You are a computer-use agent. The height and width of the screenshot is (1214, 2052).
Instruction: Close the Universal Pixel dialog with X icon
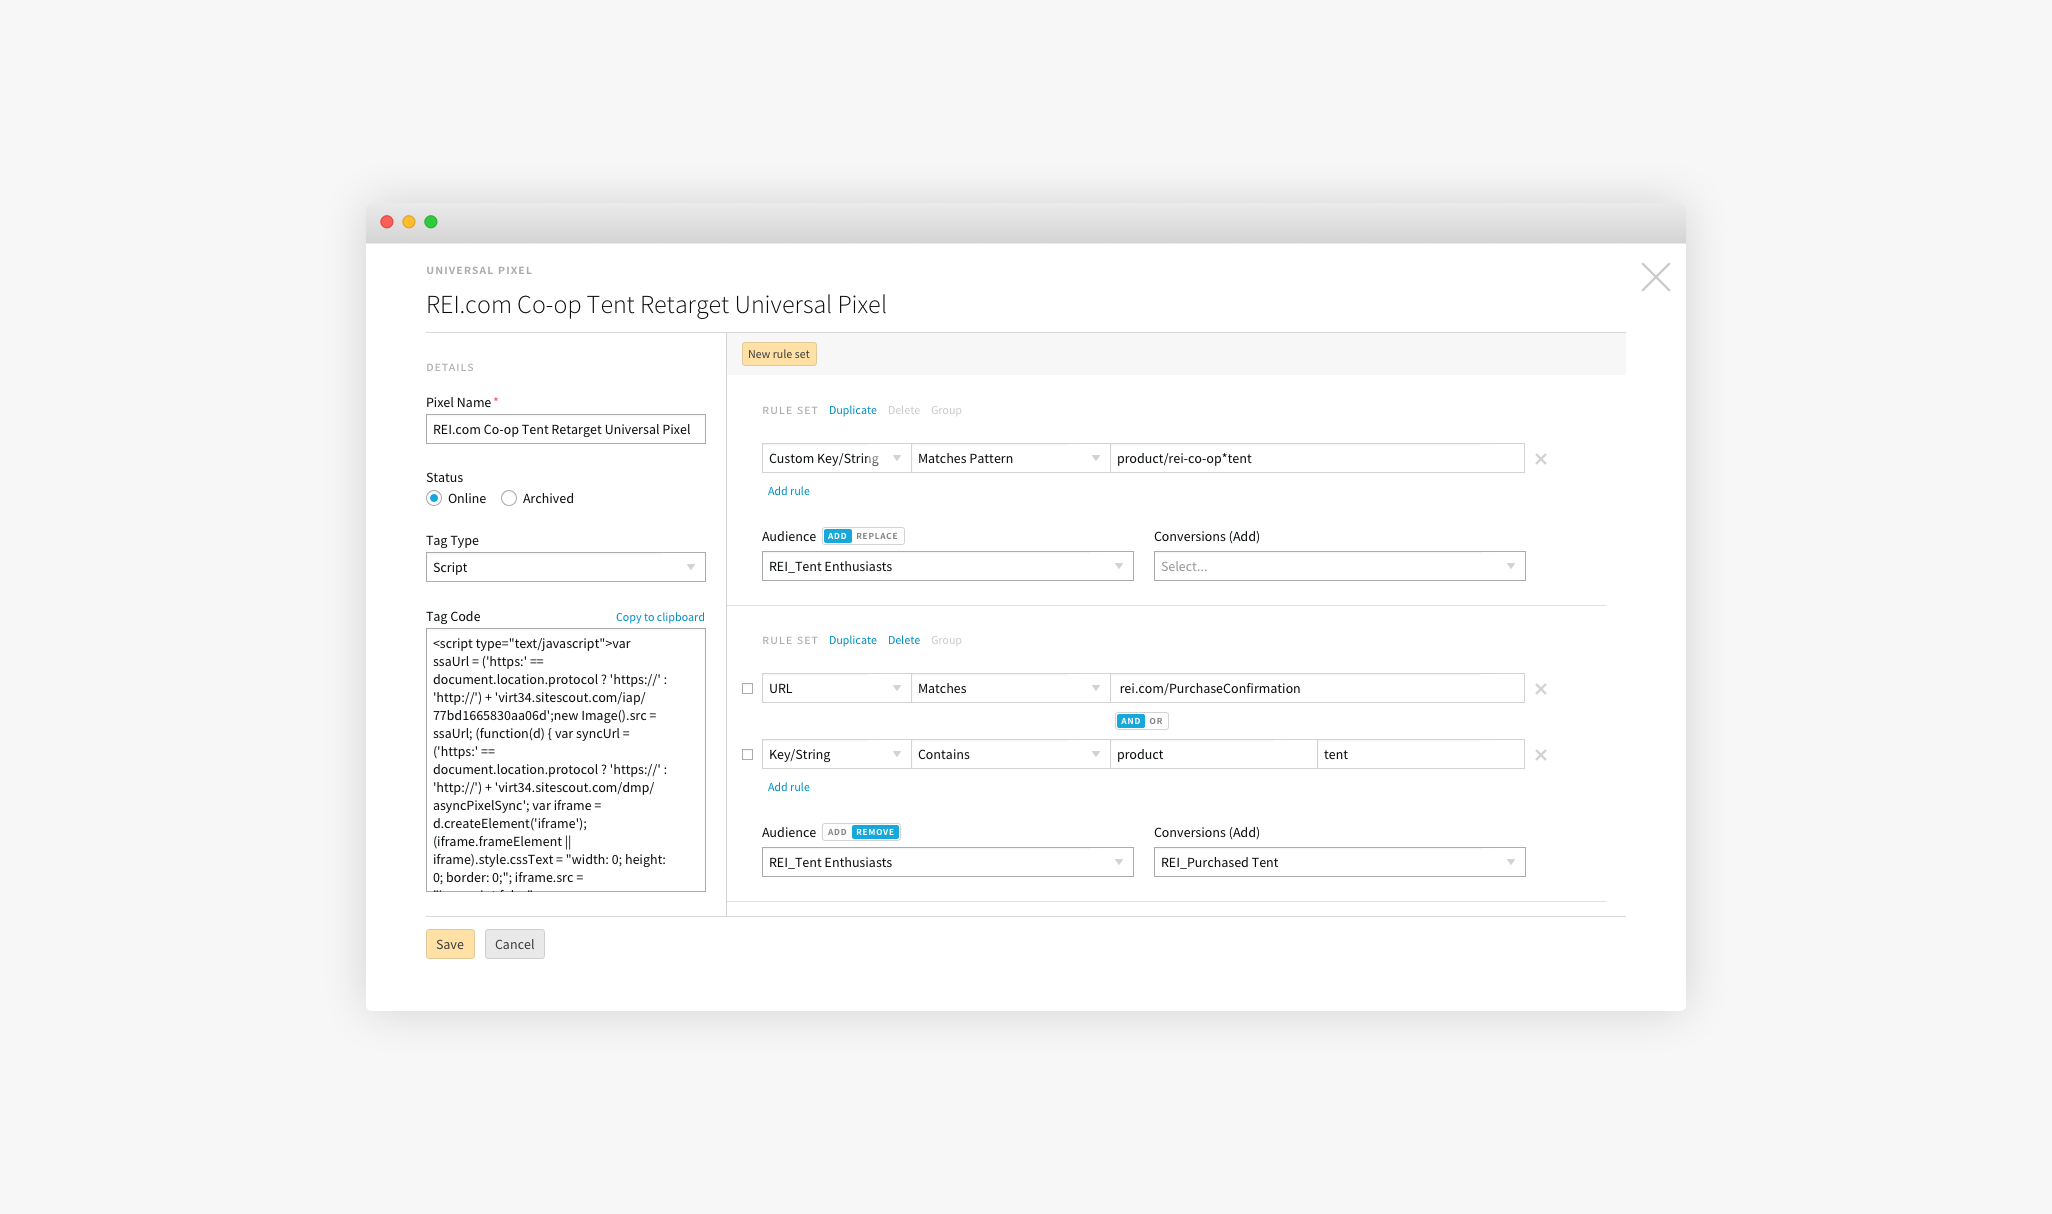coord(1655,277)
